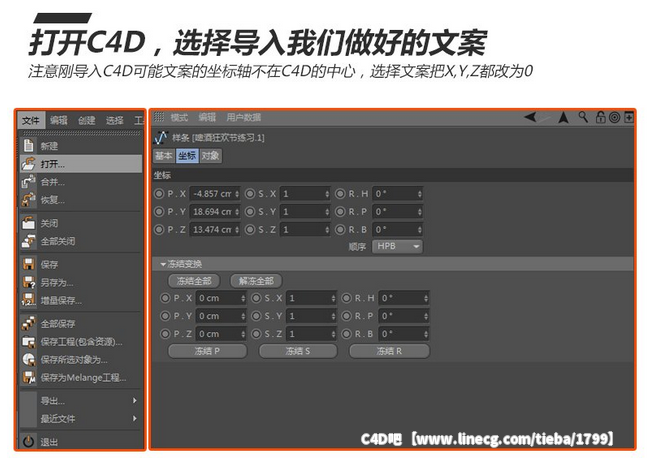Click the up arrow in attribute manager
Screen dimensions: 647x458
point(563,118)
